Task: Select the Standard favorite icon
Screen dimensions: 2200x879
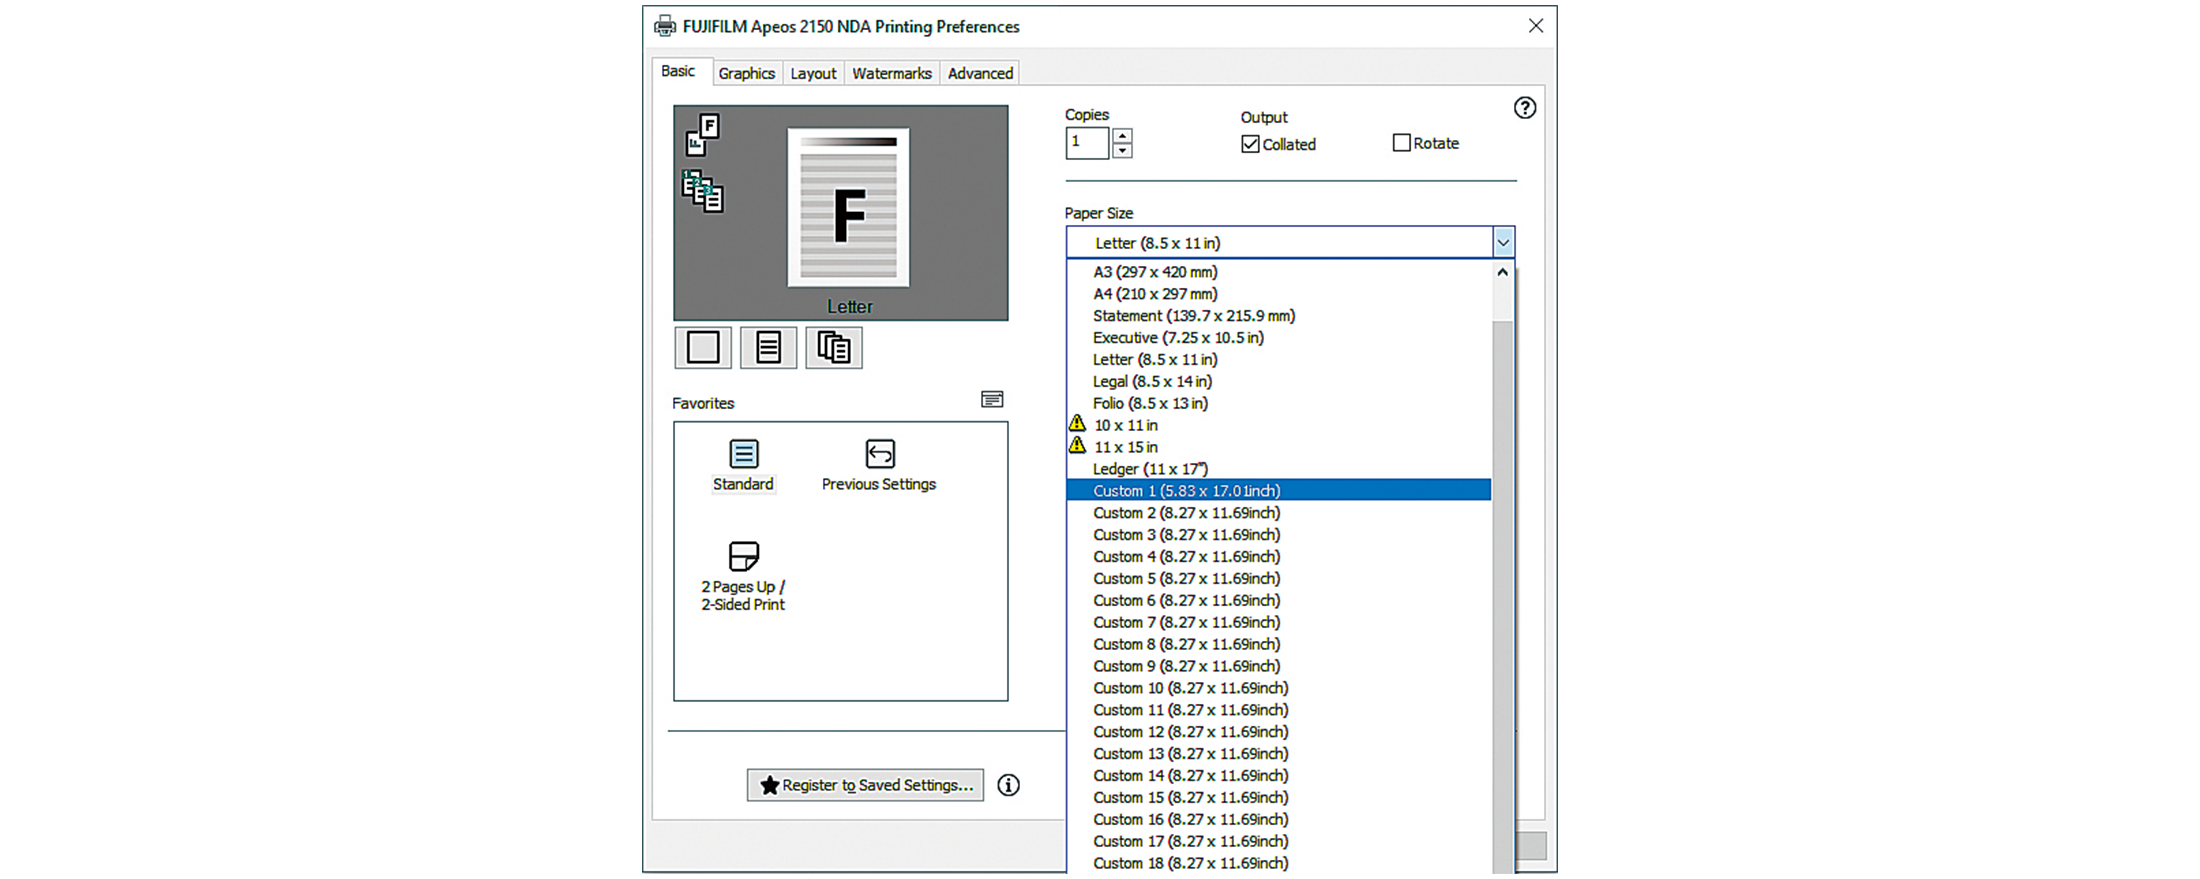Action: click(x=743, y=455)
